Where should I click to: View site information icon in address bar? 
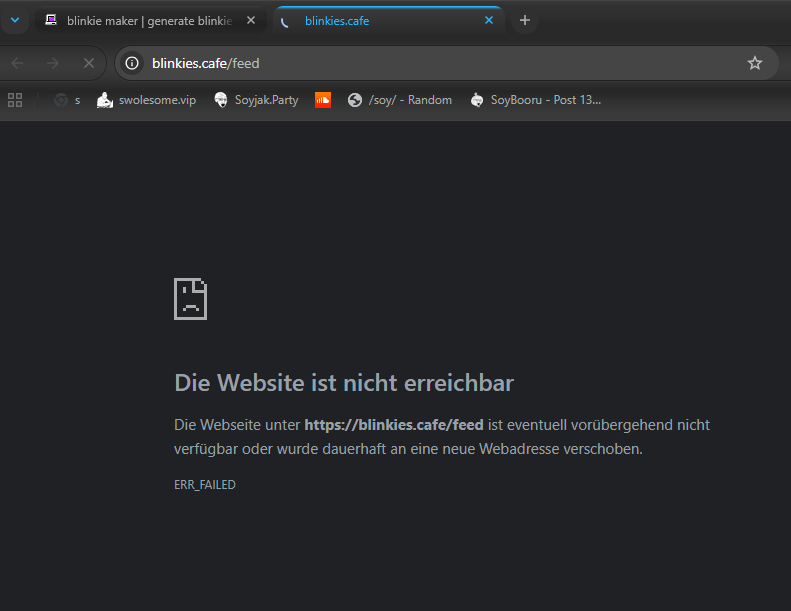pyautogui.click(x=132, y=63)
